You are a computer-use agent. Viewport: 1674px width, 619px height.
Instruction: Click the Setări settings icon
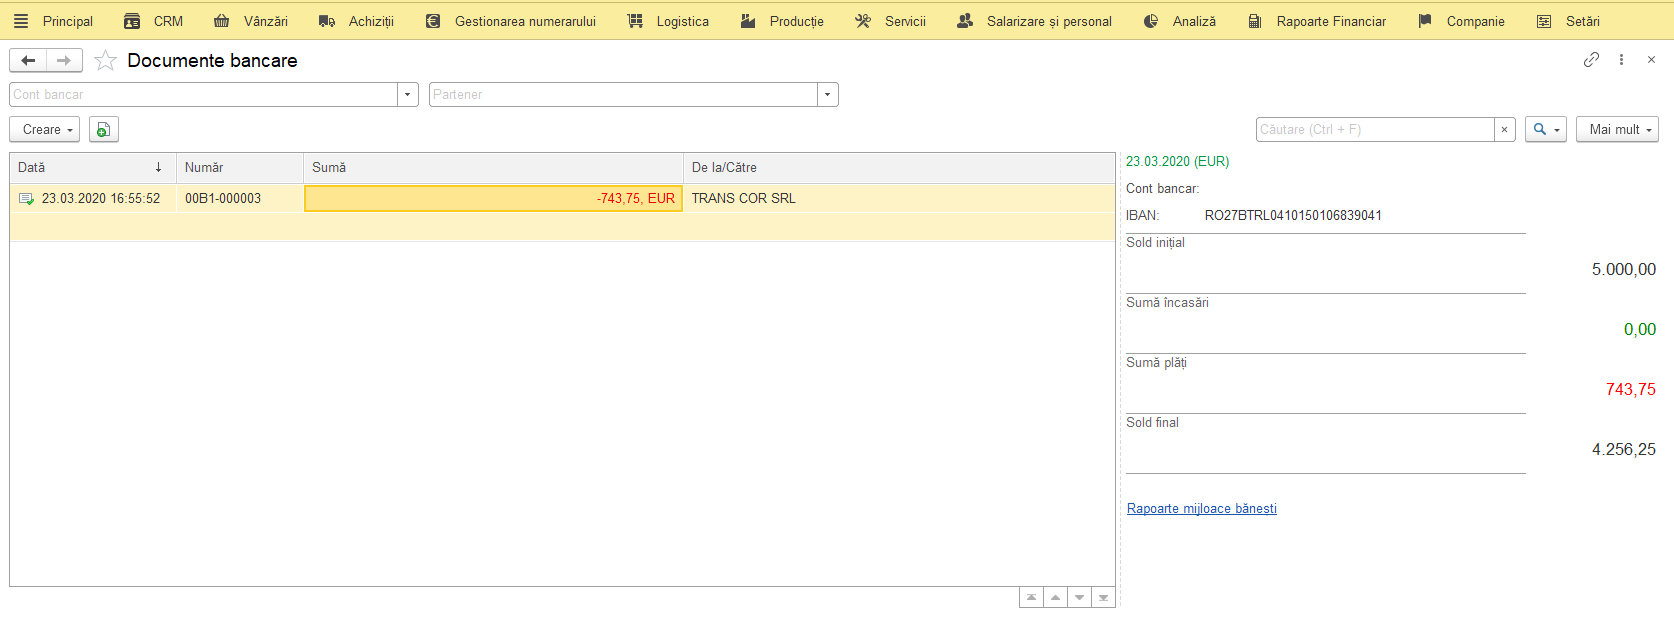pyautogui.click(x=1544, y=21)
